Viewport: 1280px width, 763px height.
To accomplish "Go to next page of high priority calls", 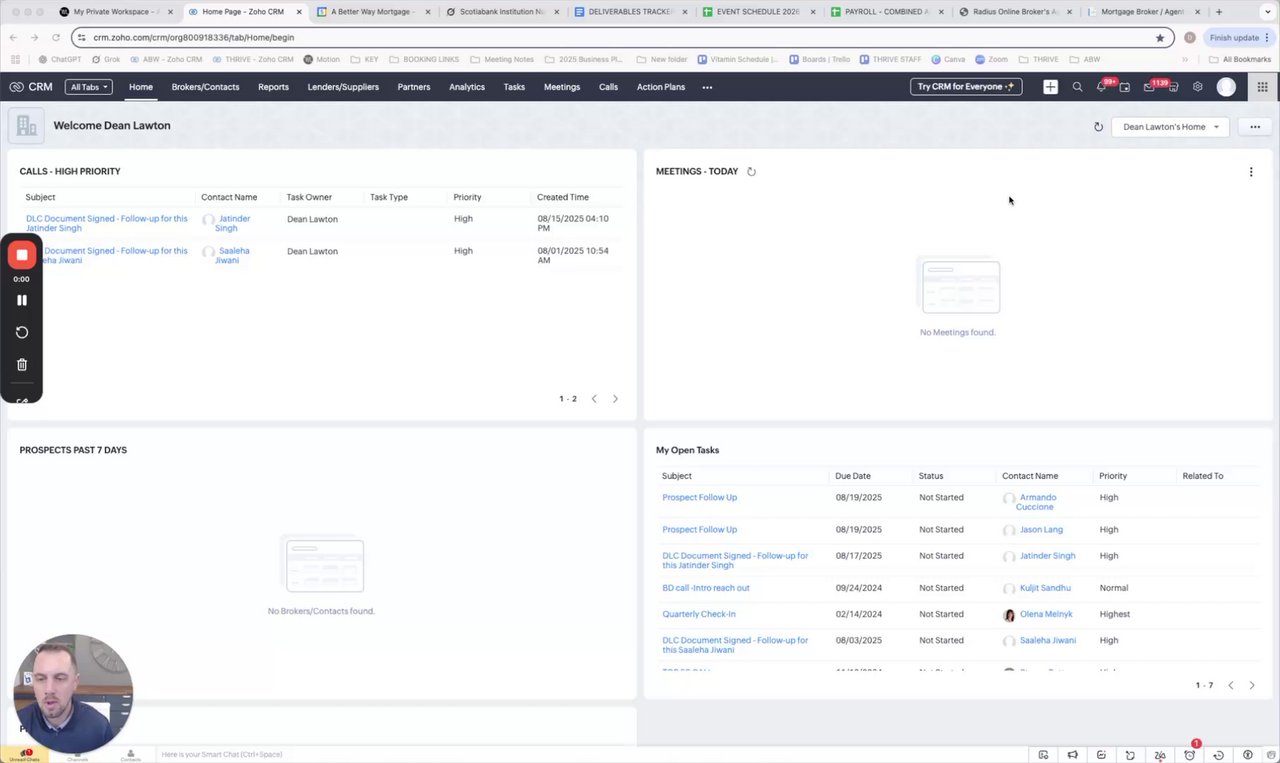I will click(x=615, y=399).
